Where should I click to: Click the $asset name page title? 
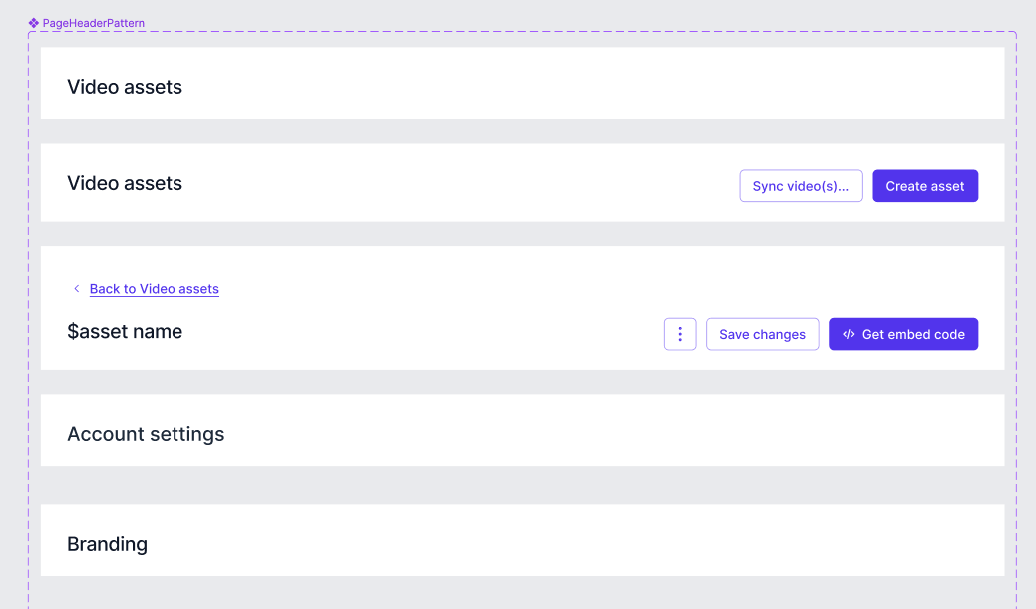click(124, 331)
